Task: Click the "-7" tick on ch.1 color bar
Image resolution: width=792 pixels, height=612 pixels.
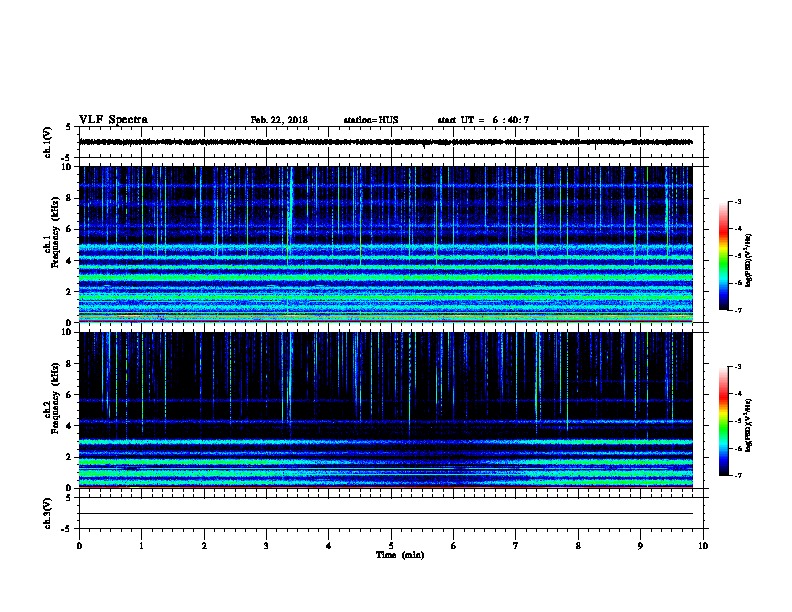Action: [x=737, y=310]
